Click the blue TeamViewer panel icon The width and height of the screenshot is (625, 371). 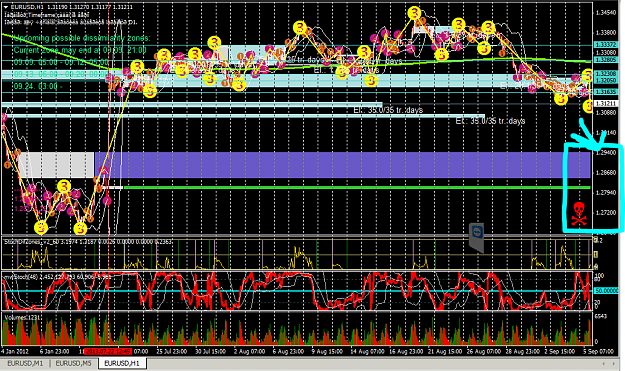click(x=477, y=238)
